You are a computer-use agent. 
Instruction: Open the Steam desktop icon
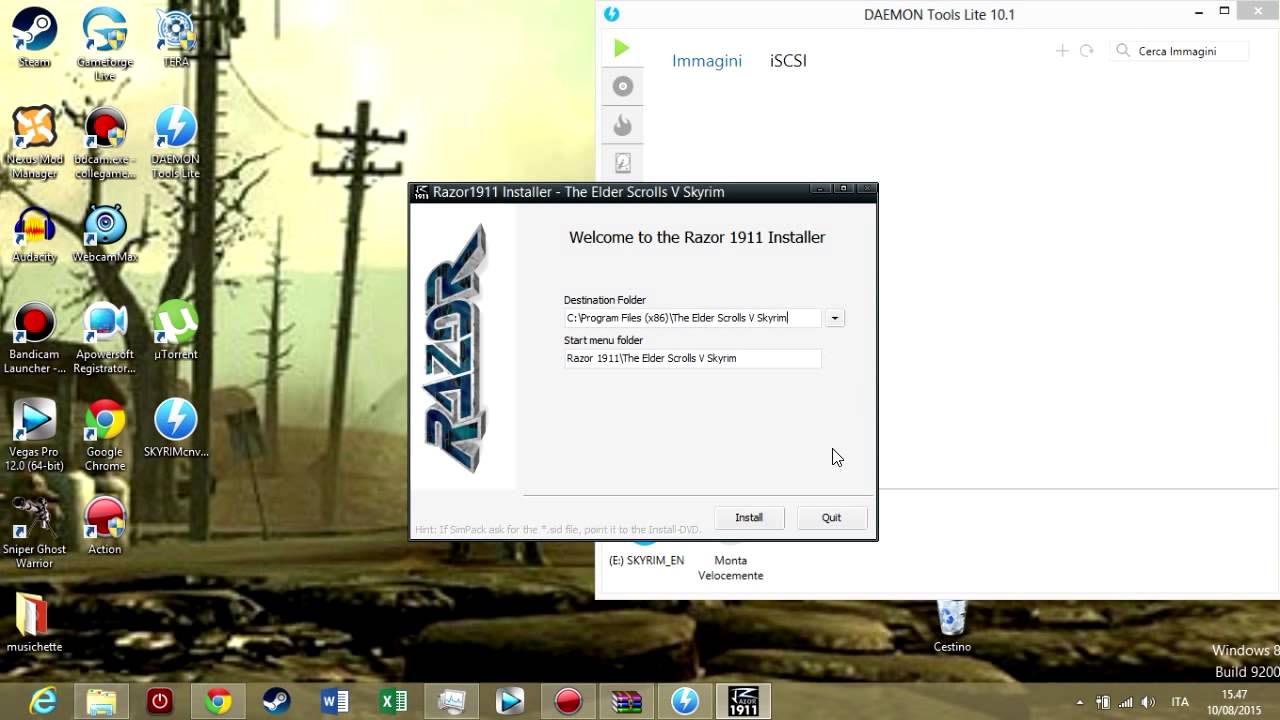[34, 38]
